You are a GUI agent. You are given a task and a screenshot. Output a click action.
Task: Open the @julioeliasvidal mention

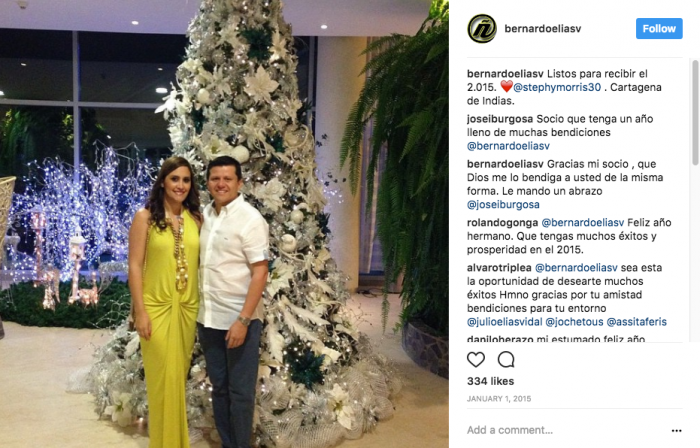(x=504, y=322)
